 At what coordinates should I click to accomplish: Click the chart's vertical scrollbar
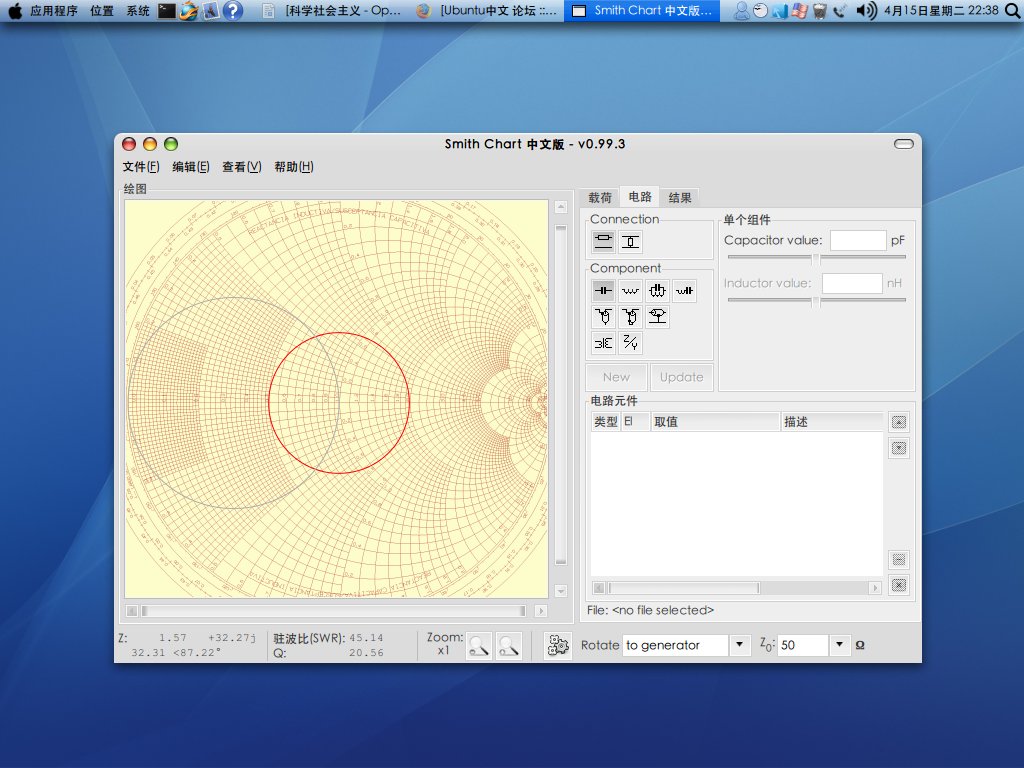pyautogui.click(x=561, y=395)
